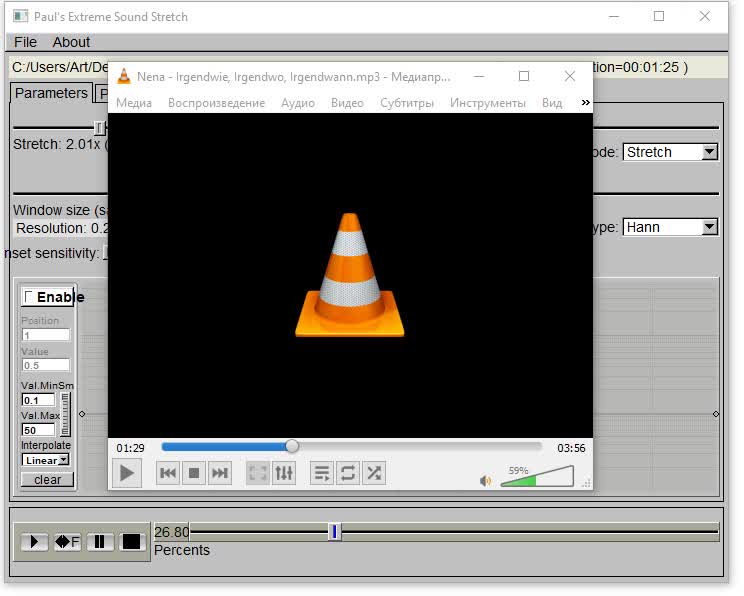Open the Видео menu
744x596 pixels.
pos(347,103)
